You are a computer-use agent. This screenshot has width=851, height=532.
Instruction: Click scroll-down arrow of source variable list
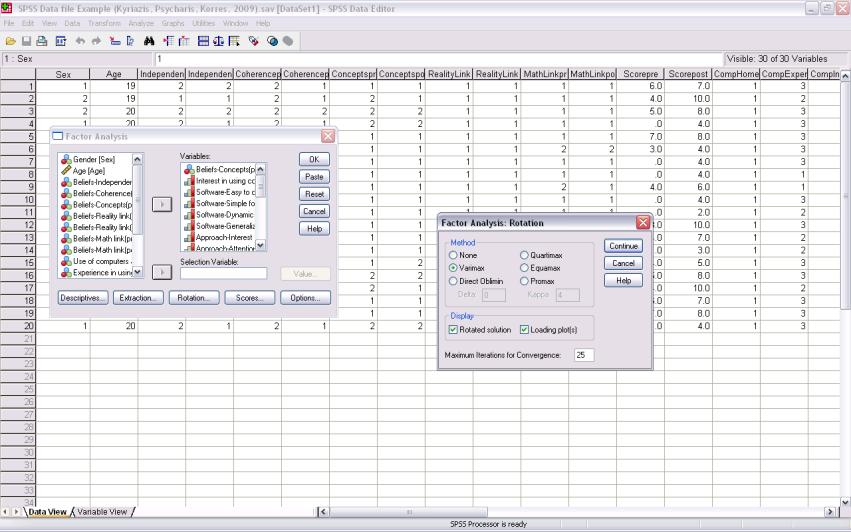137,272
